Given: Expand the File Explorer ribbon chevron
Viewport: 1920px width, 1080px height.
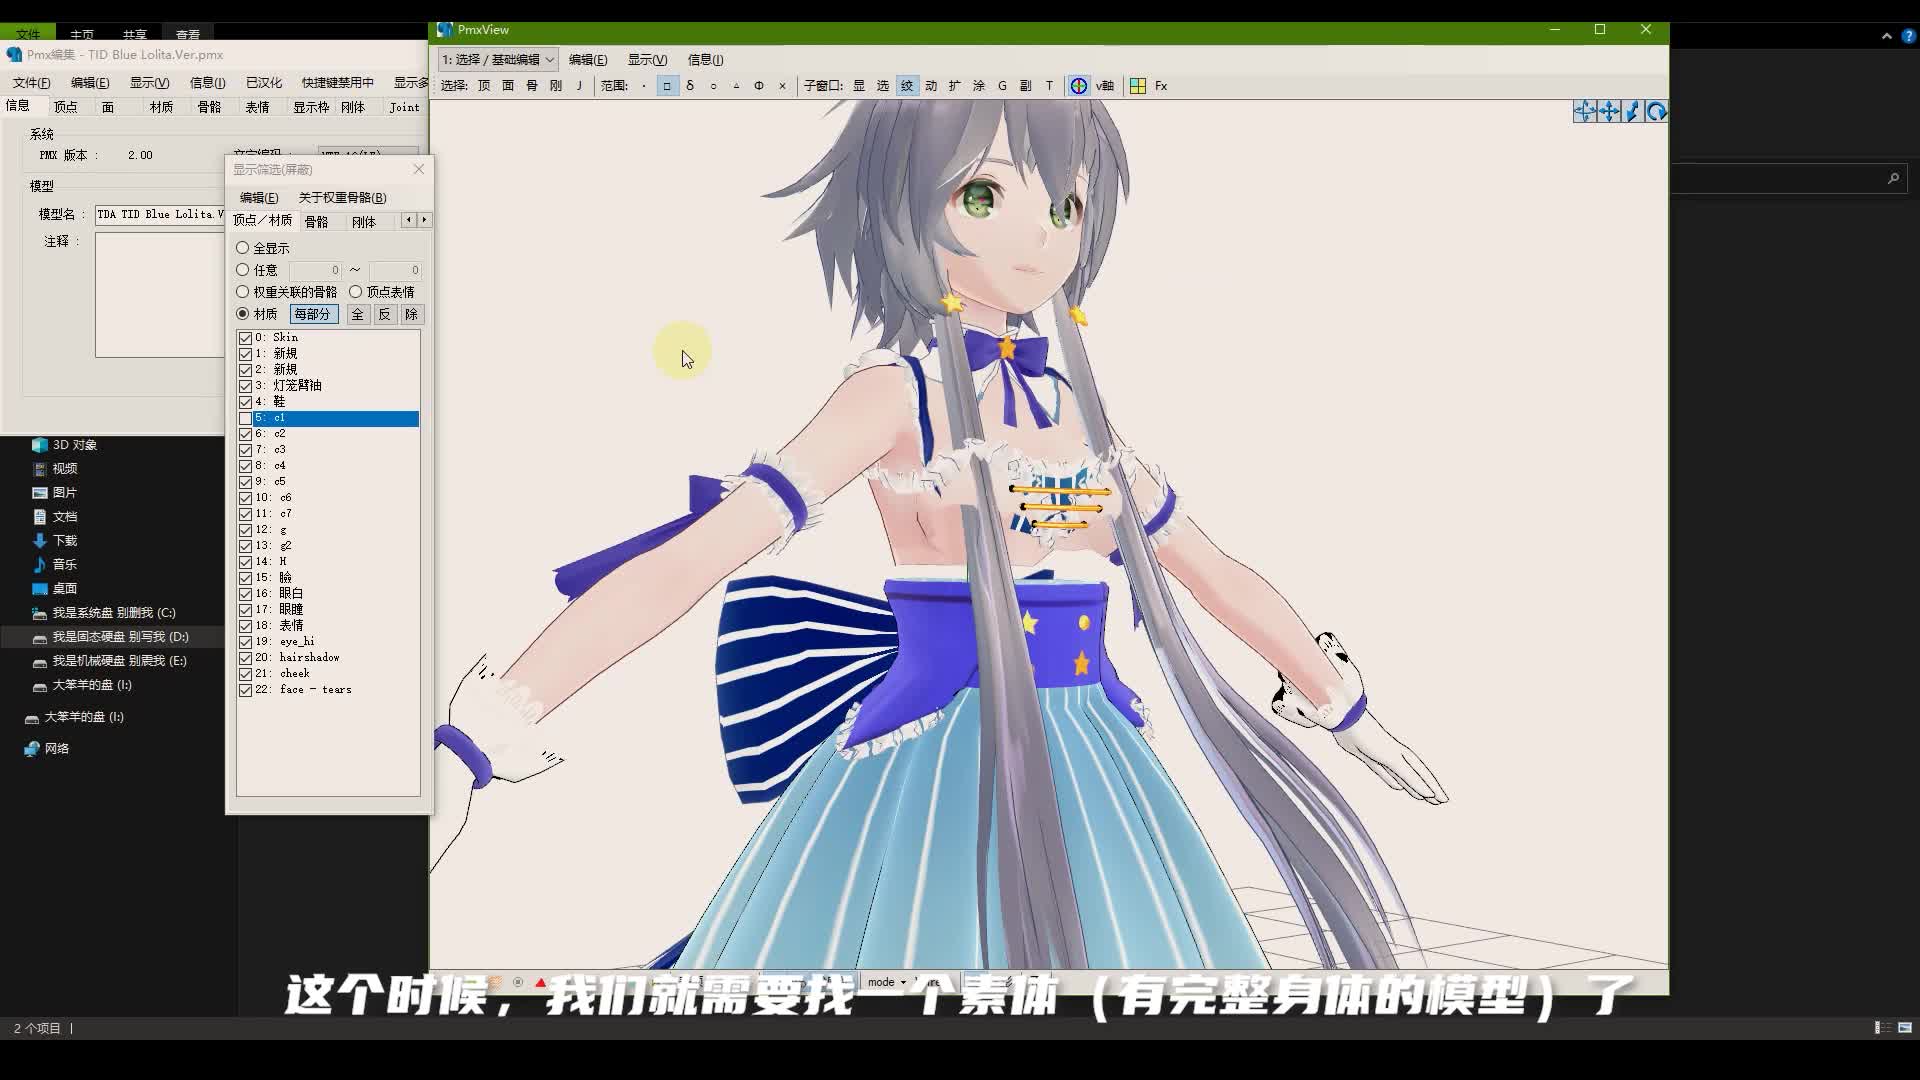Looking at the screenshot, I should (1886, 36).
